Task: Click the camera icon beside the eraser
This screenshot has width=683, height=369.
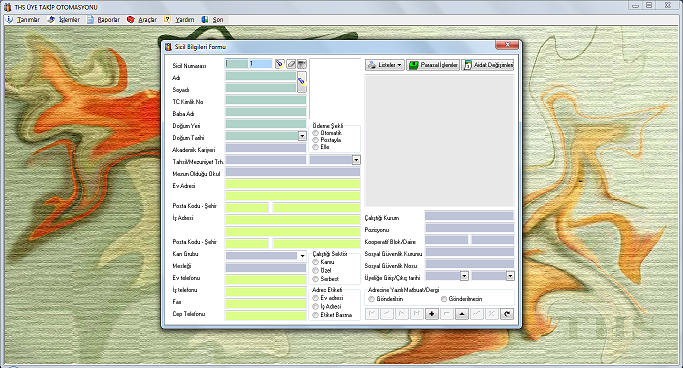Action: coord(301,64)
